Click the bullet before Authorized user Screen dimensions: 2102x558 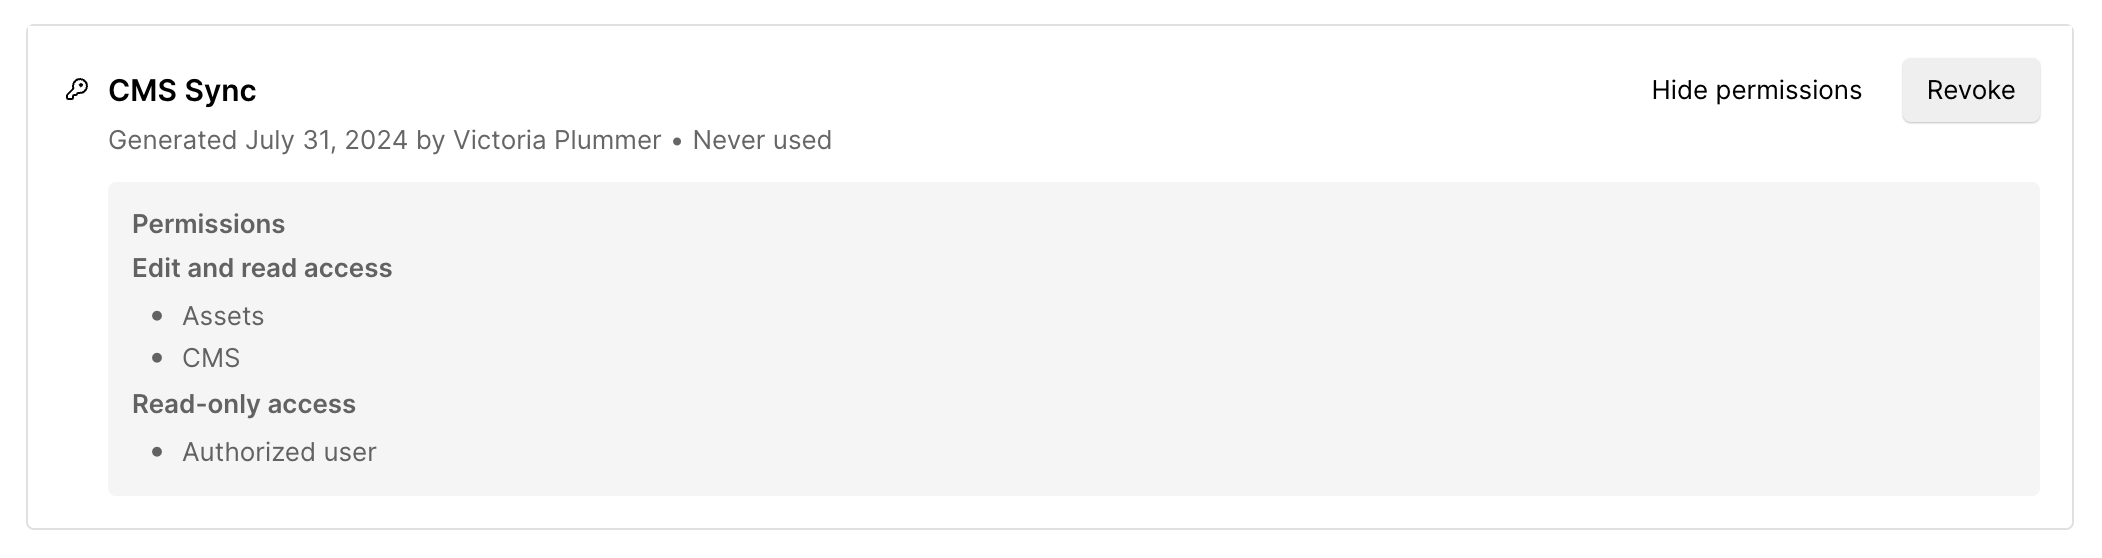pyautogui.click(x=157, y=452)
